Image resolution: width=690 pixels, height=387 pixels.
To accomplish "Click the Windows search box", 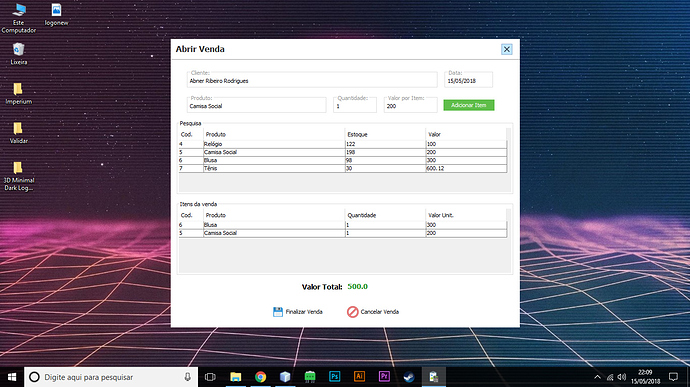I will (111, 377).
